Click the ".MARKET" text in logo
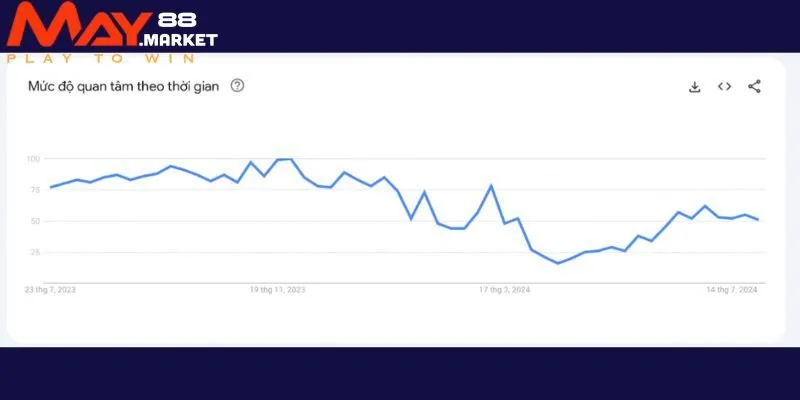Screen dimensions: 800x400 point(179,41)
